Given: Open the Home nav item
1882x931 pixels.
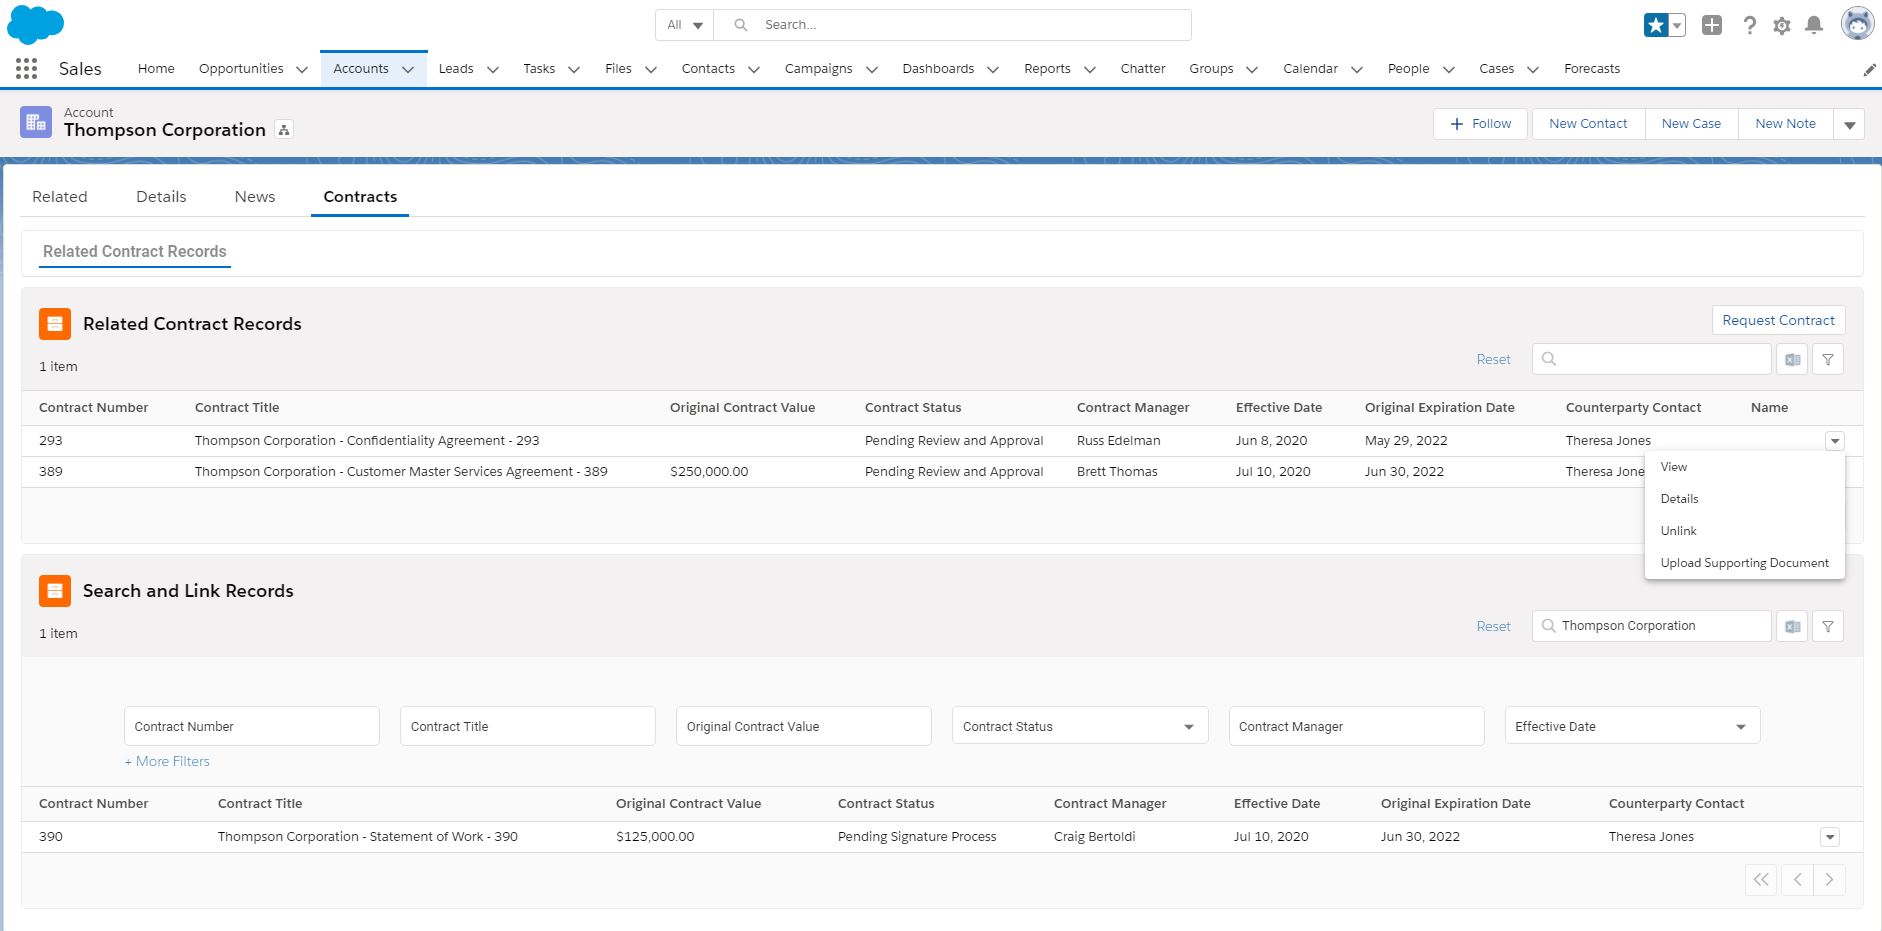Looking at the screenshot, I should [x=156, y=69].
